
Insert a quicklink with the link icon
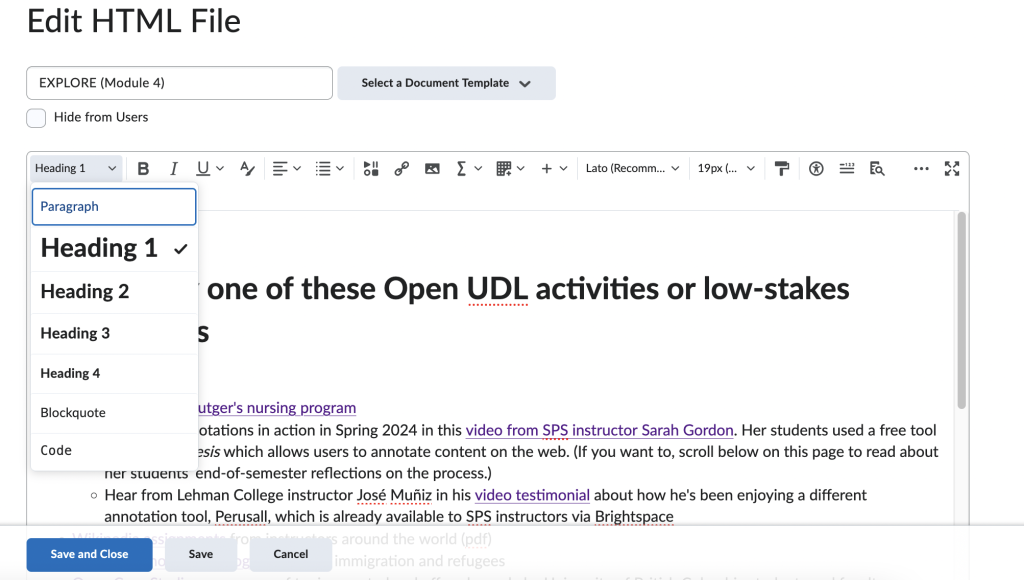(x=401, y=169)
